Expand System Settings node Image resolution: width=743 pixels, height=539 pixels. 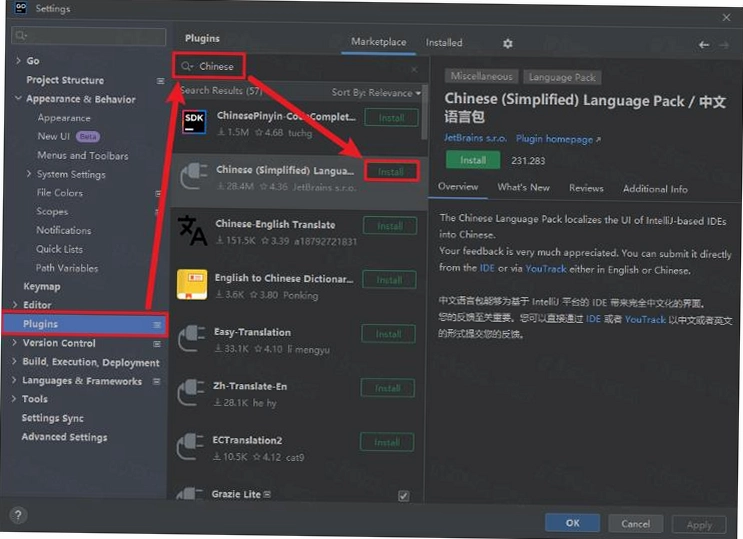pyautogui.click(x=29, y=174)
